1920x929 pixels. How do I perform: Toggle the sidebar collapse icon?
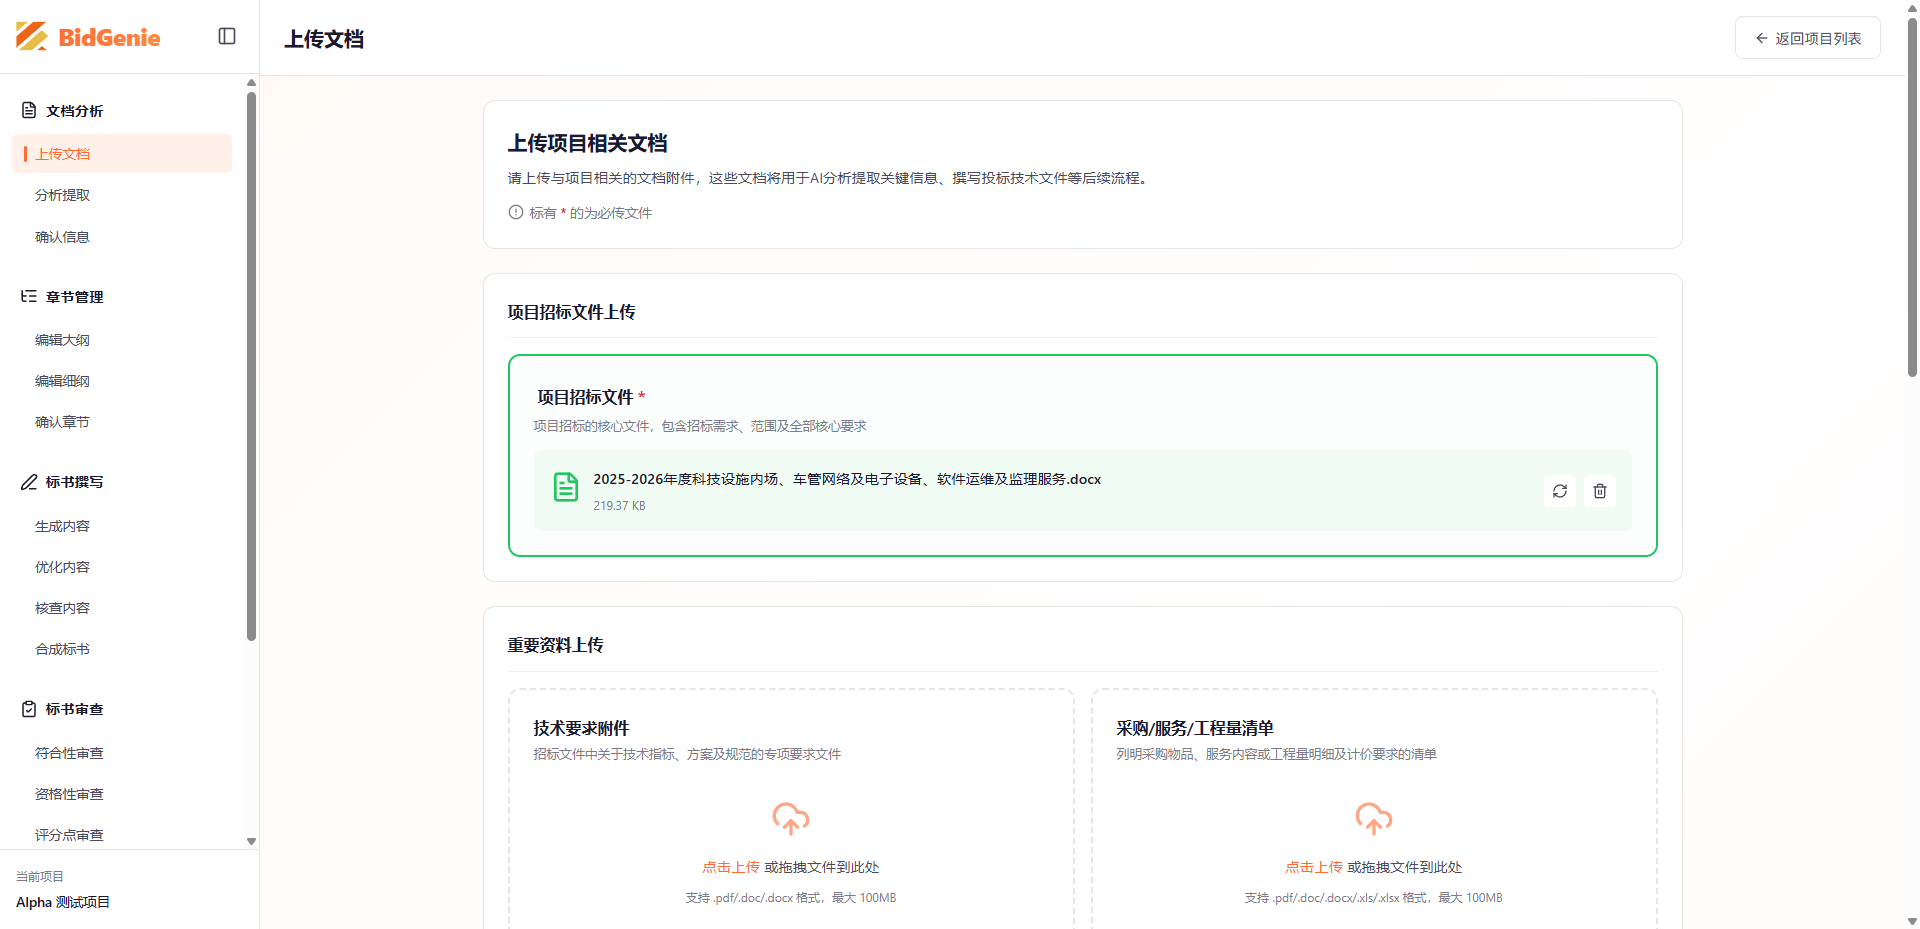(227, 36)
